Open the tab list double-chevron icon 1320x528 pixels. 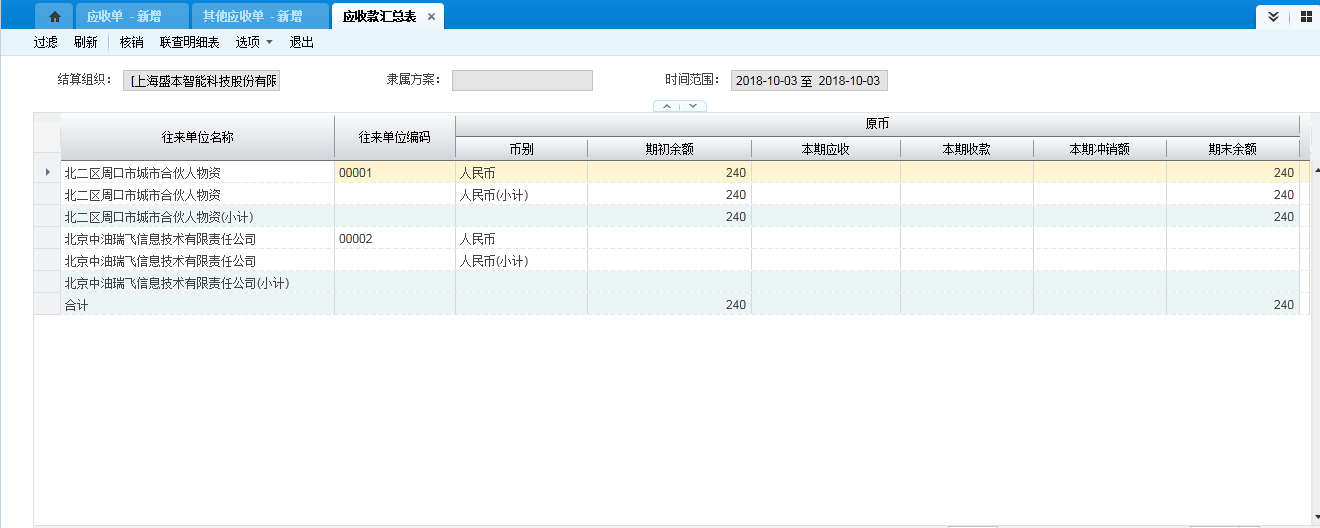point(1273,16)
